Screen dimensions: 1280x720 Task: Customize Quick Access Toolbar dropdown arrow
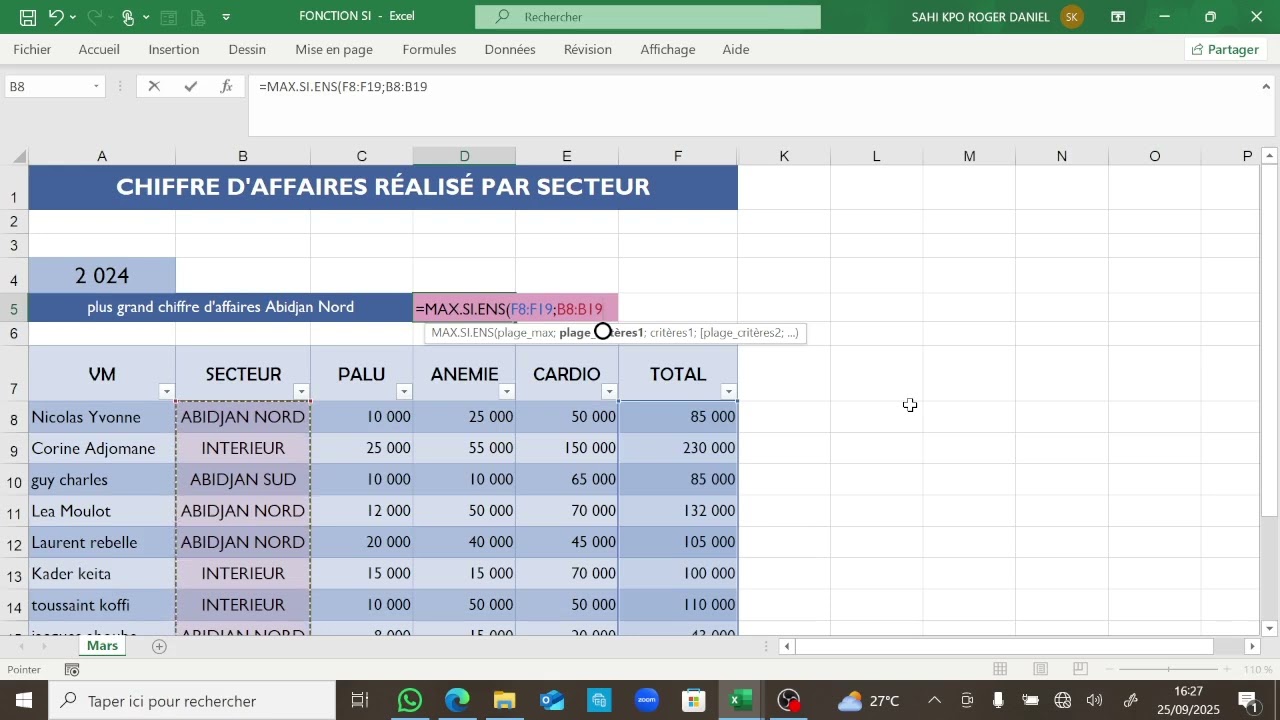click(226, 17)
